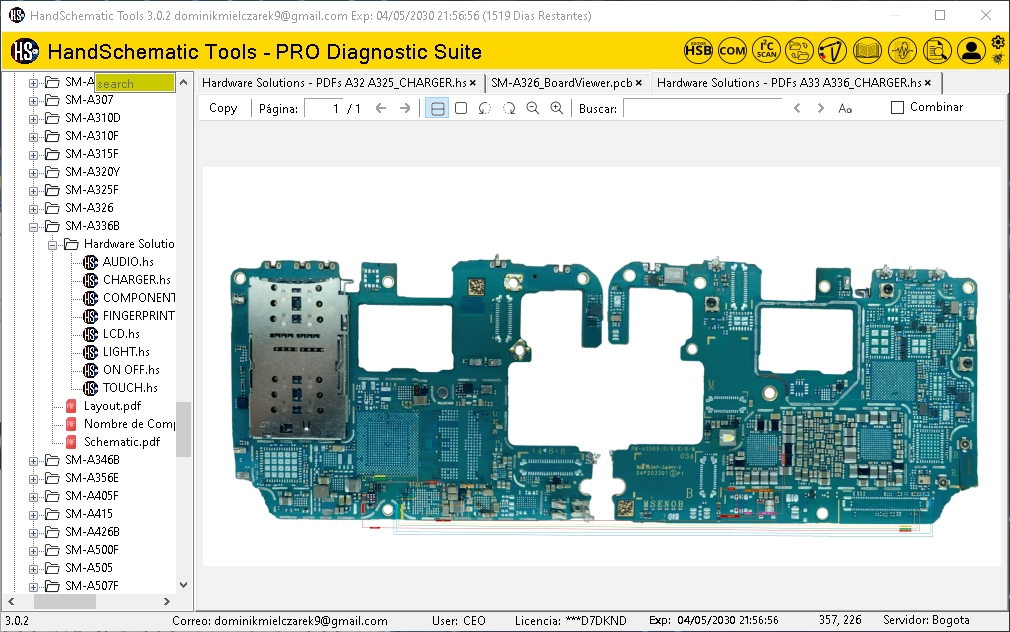Expand the SM-A315F folder
The image size is (1010, 632).
(x=33, y=155)
